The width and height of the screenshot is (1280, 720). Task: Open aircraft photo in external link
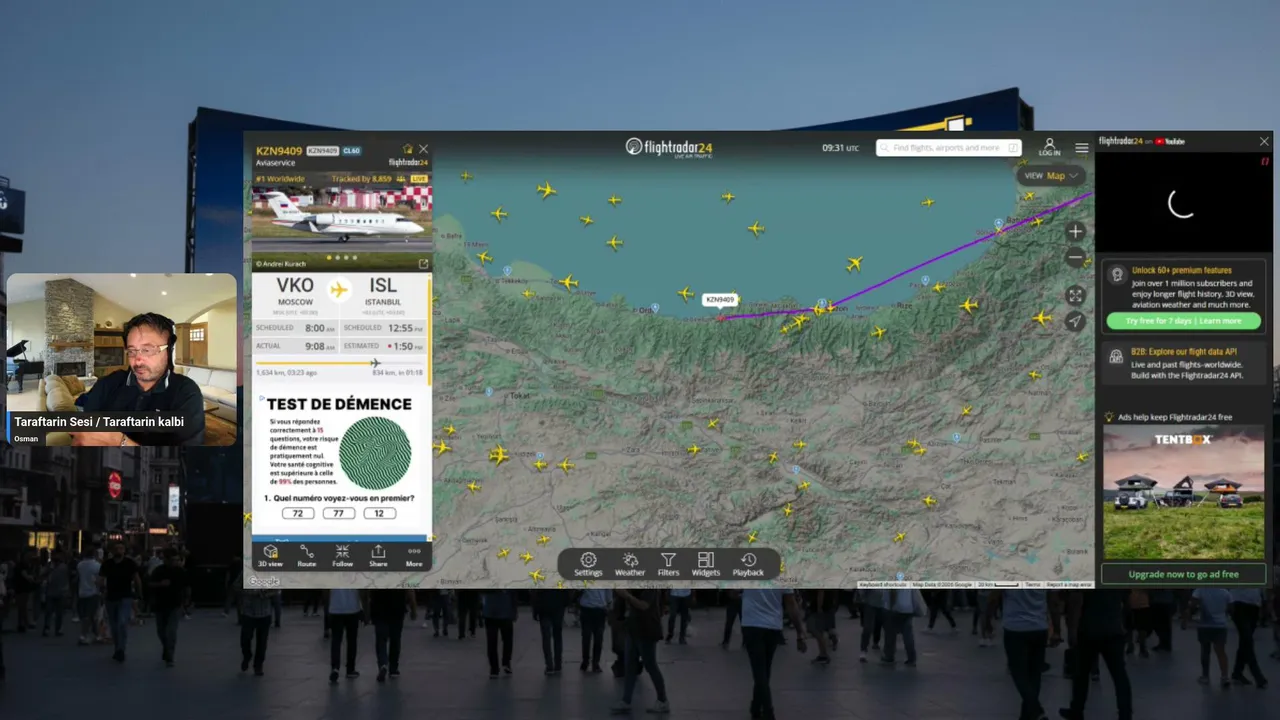(423, 264)
